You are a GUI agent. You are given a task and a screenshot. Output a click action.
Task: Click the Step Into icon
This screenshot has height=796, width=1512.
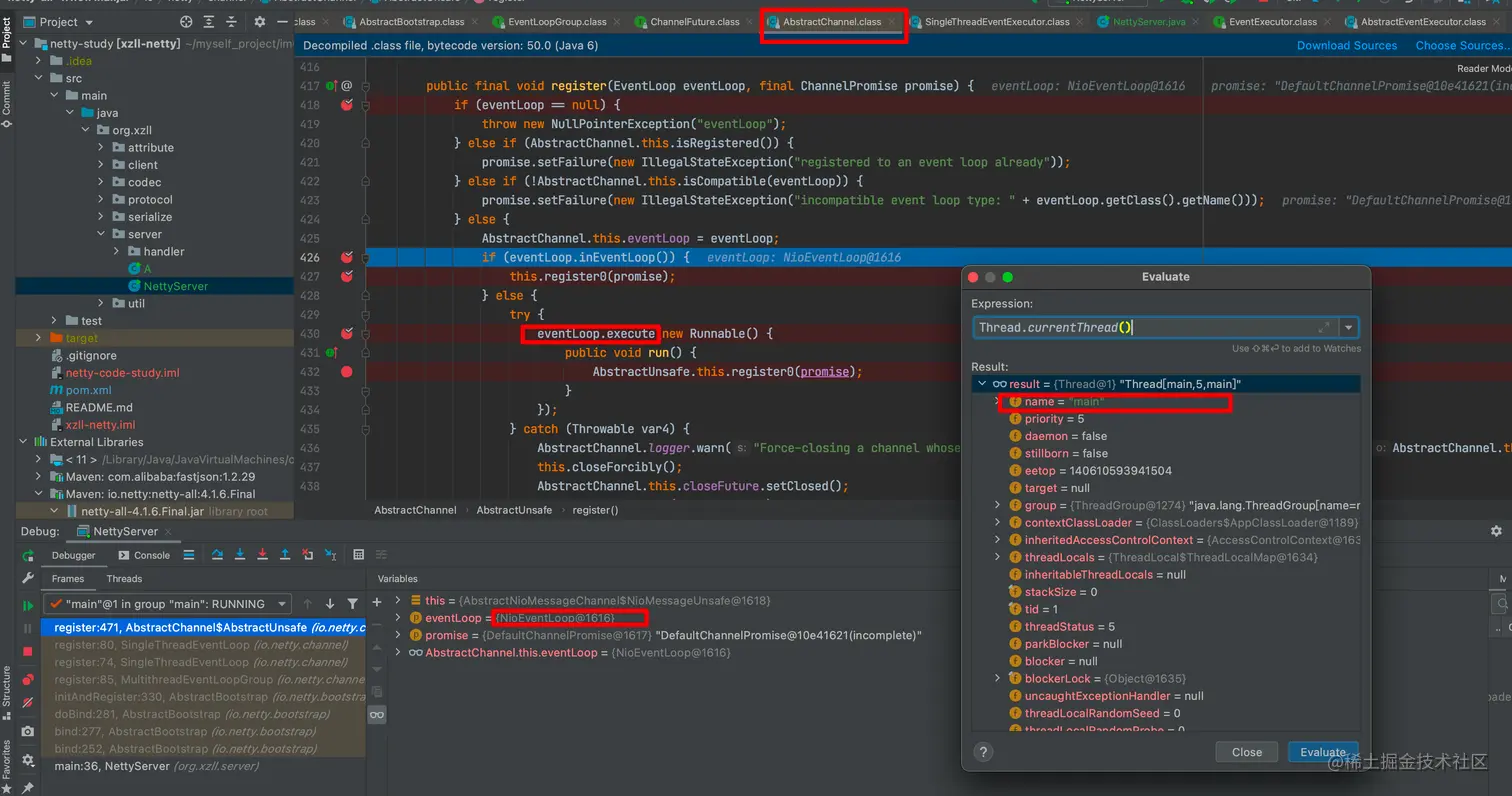point(240,555)
